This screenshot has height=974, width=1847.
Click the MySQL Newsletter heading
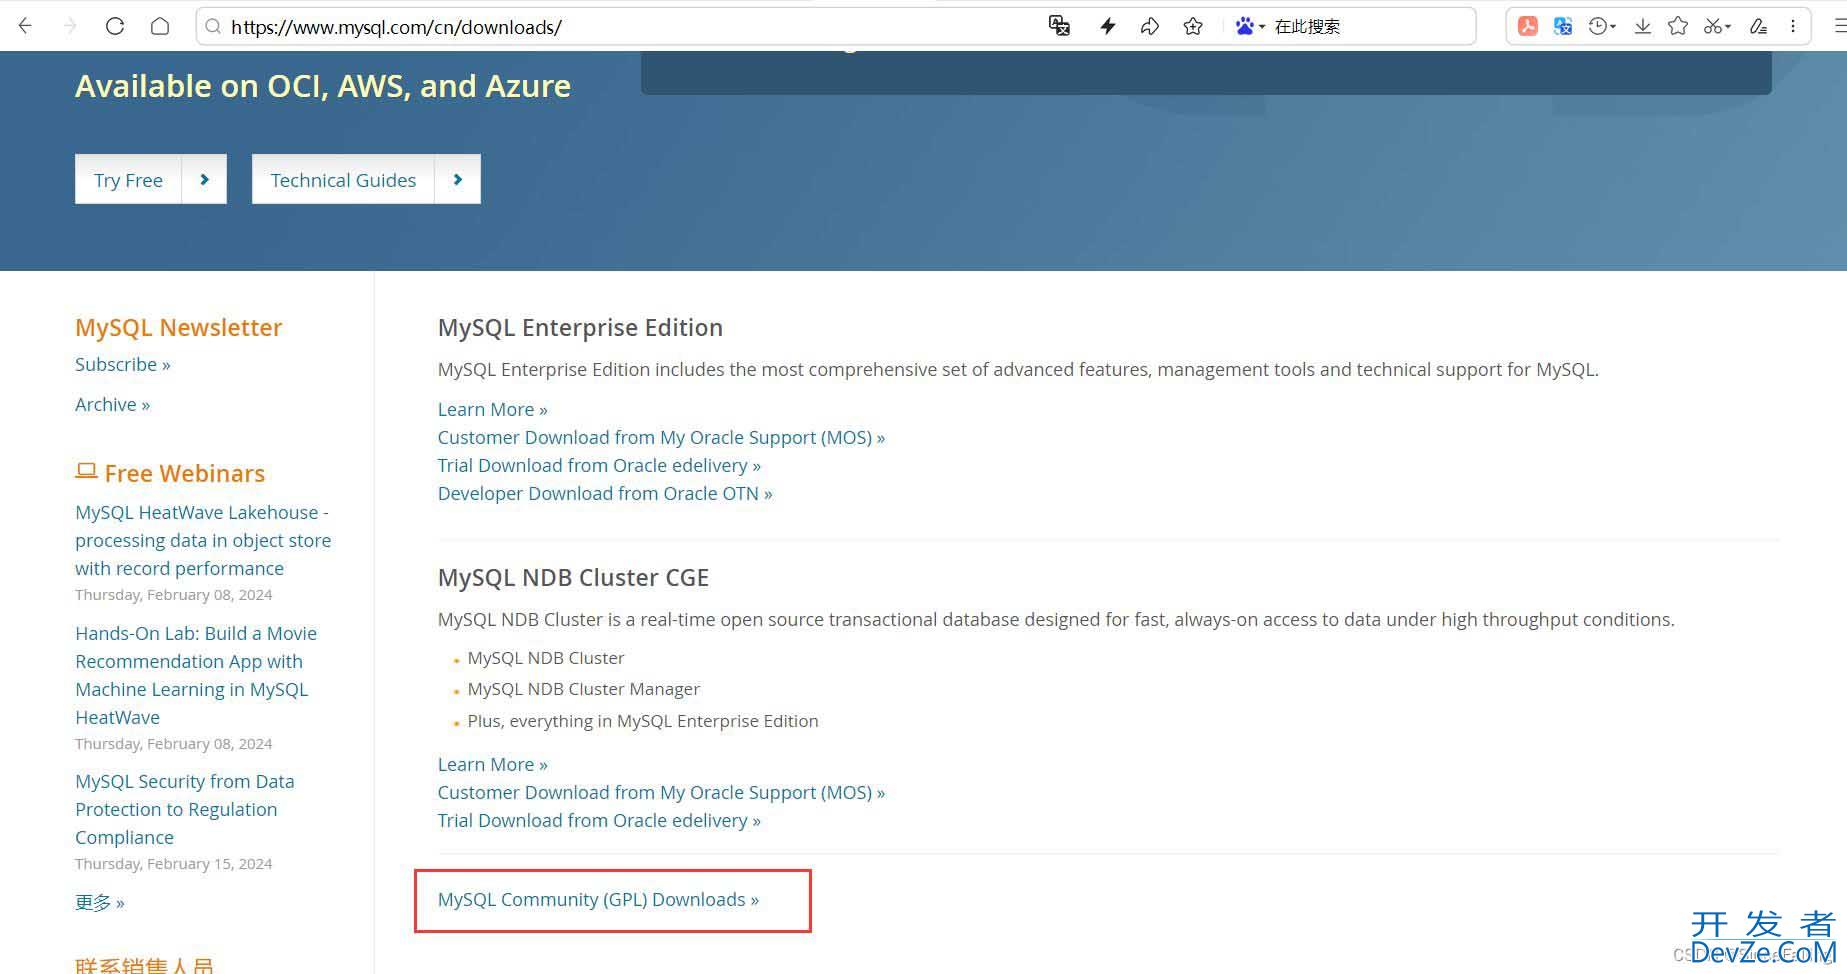[178, 327]
